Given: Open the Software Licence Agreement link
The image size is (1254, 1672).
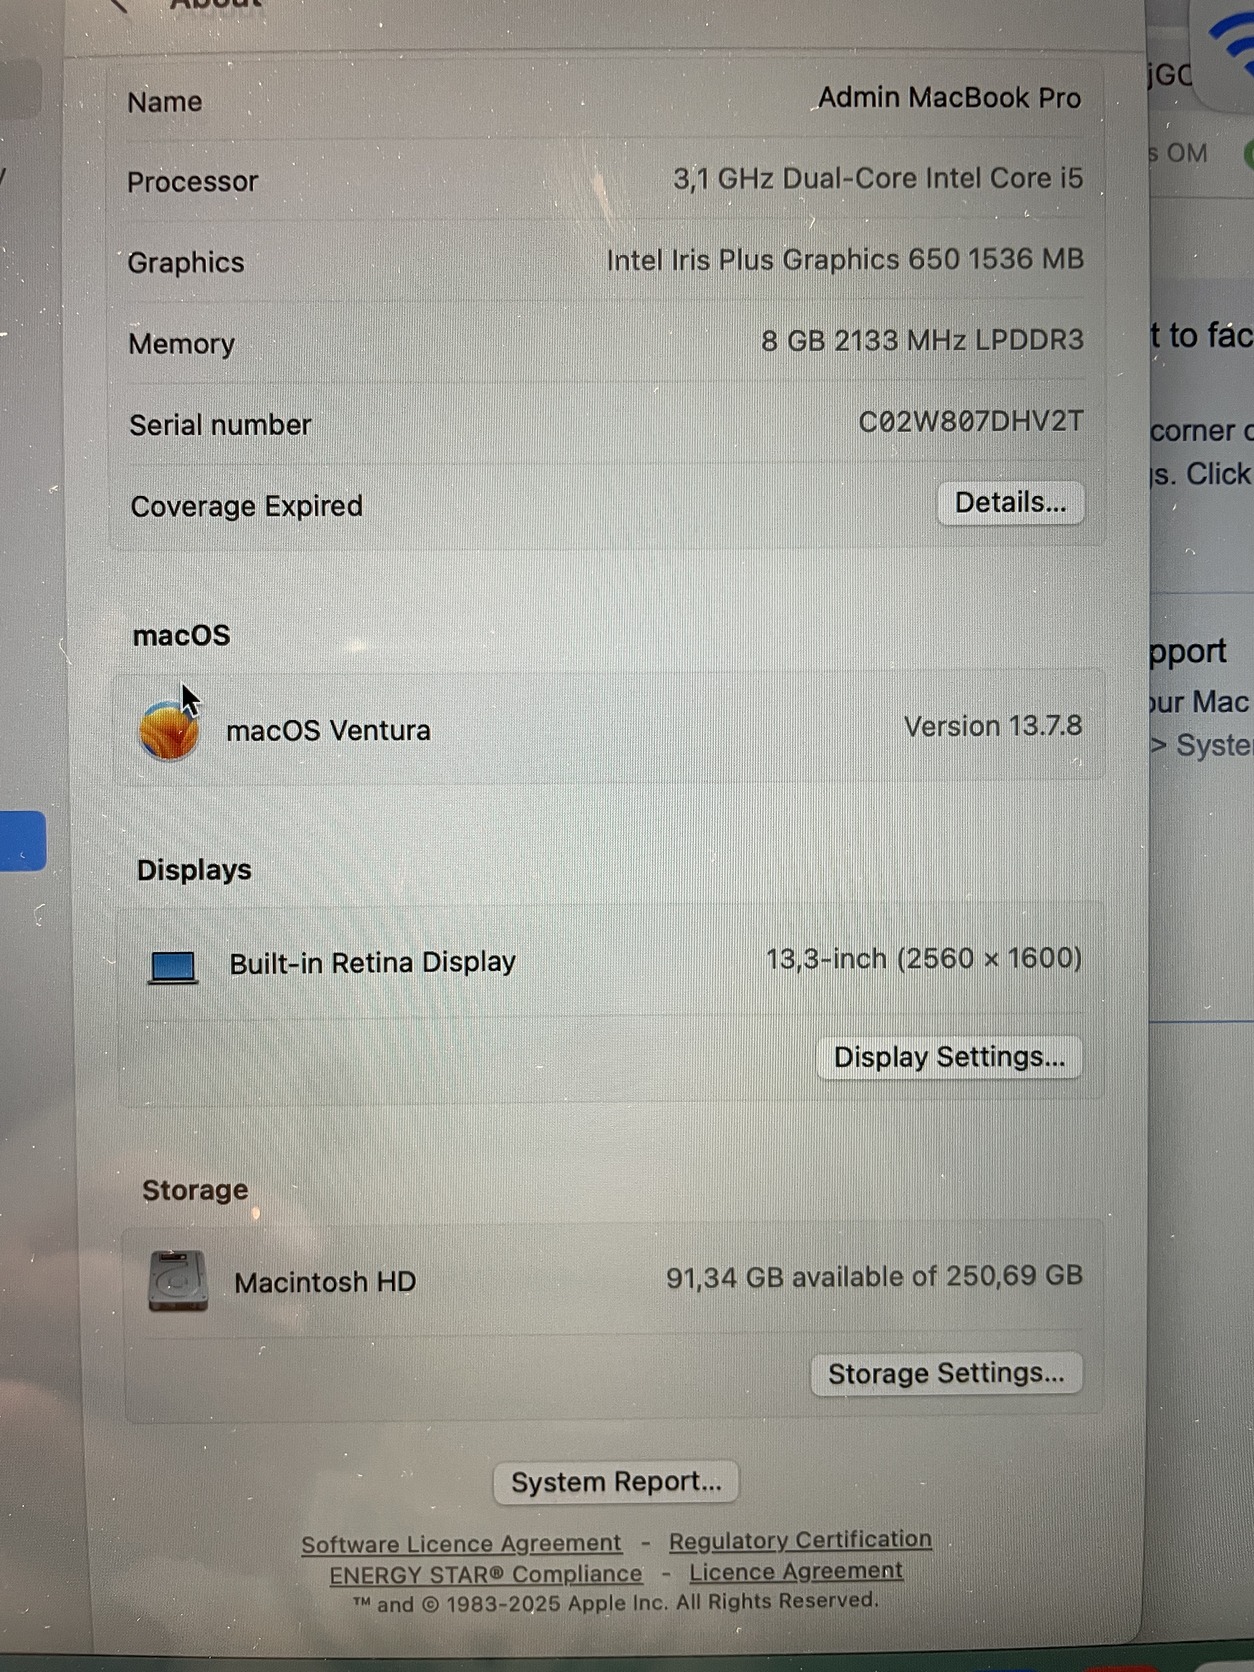Looking at the screenshot, I should point(461,1544).
